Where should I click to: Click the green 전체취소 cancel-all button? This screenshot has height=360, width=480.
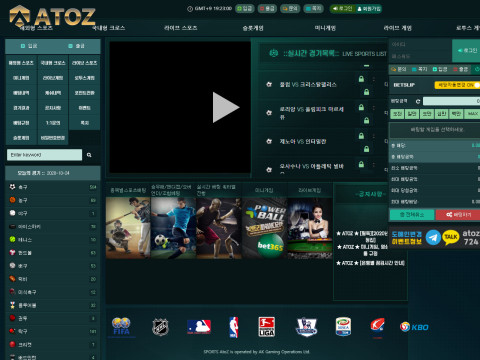pyautogui.click(x=412, y=215)
